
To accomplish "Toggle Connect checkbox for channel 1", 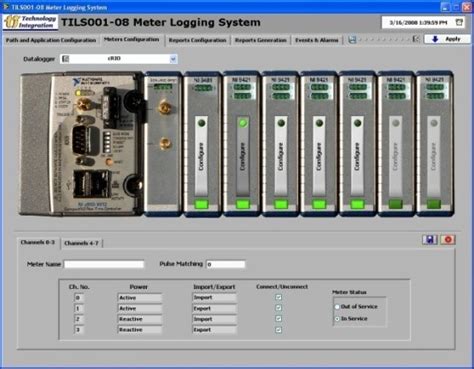I will [x=279, y=308].
